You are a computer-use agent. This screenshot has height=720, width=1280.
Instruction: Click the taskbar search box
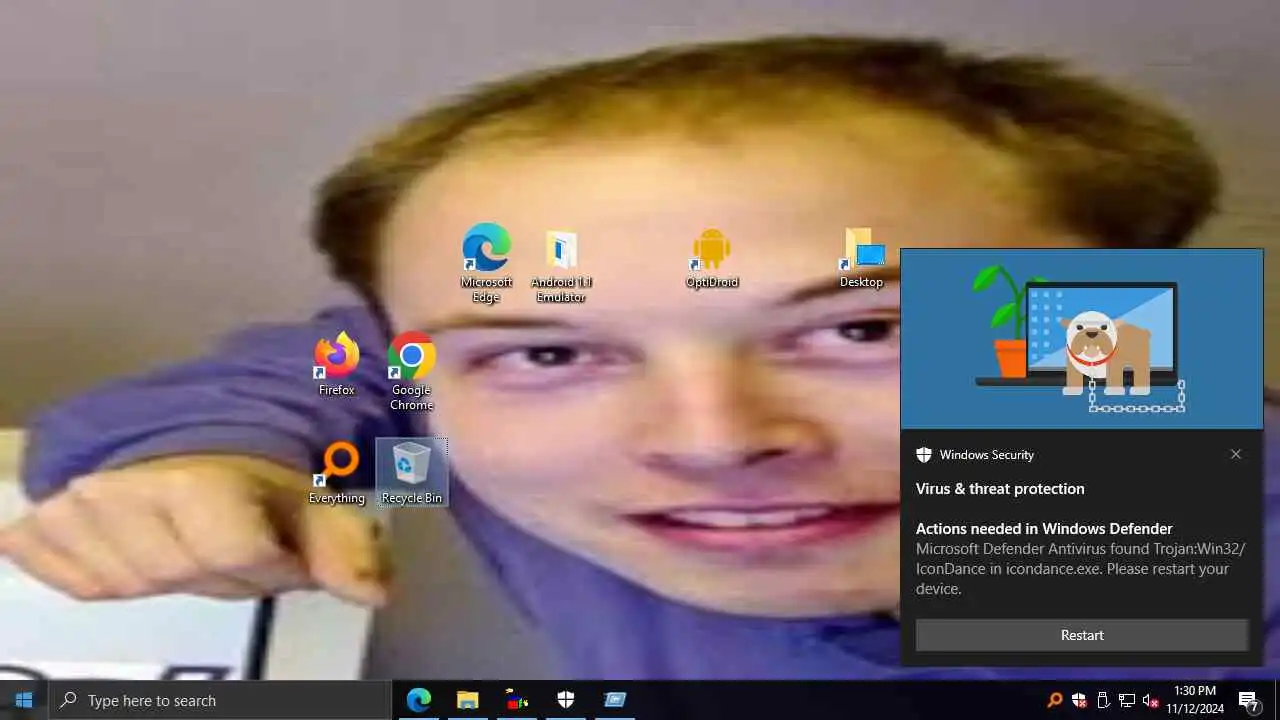[220, 700]
